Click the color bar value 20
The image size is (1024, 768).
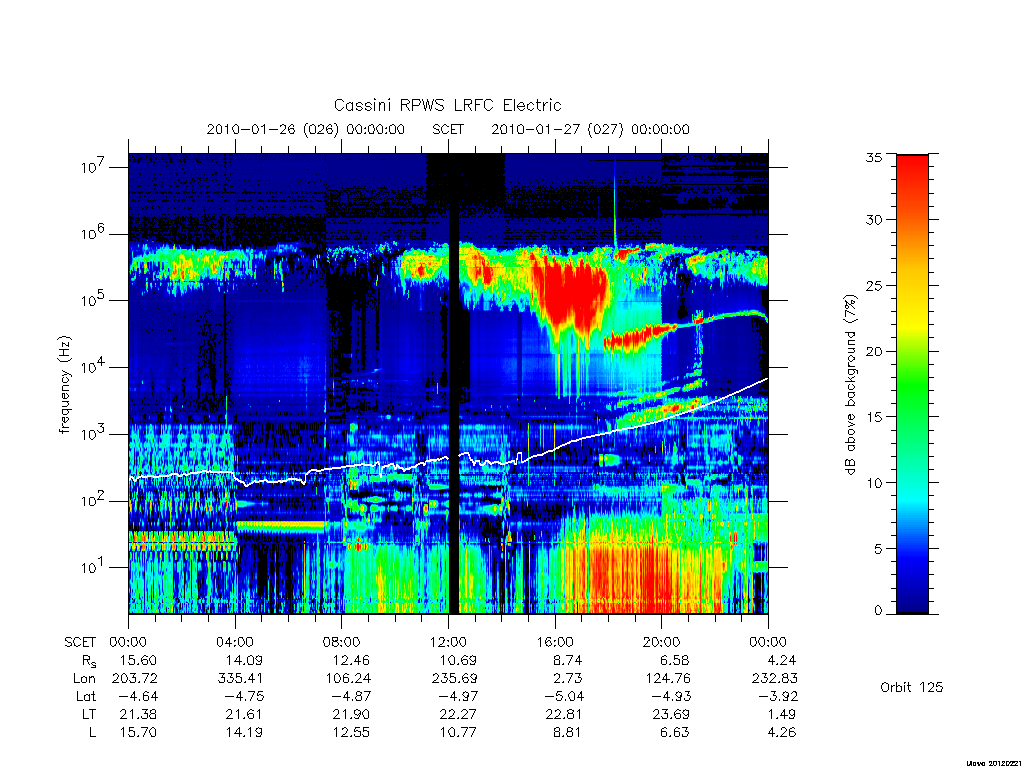coord(874,351)
